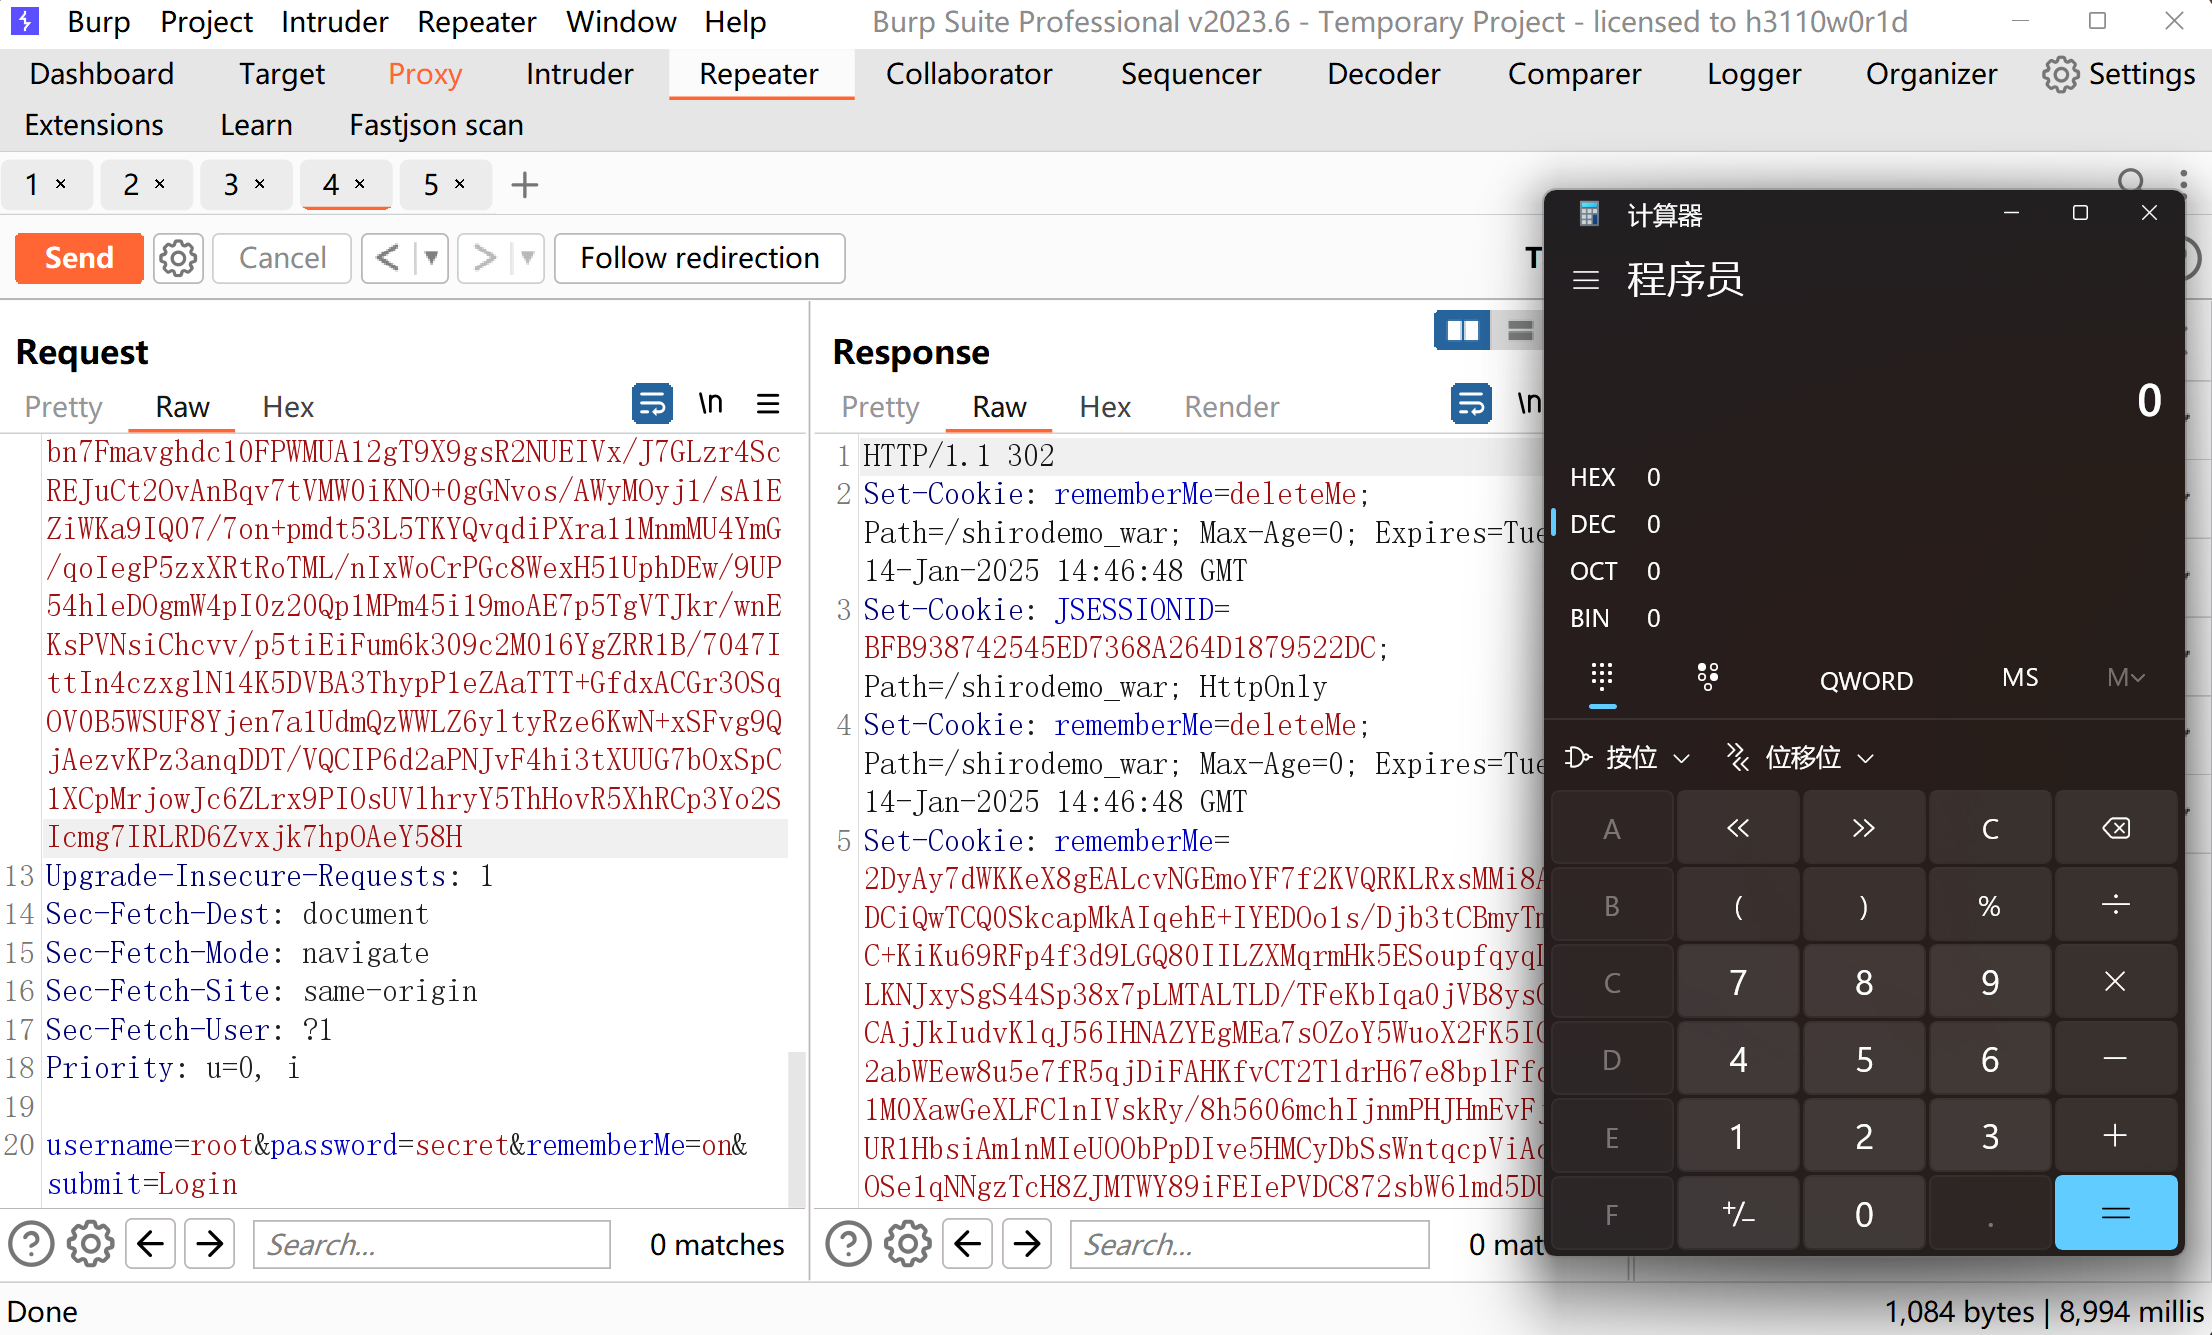Go to next request in history

[x=484, y=258]
